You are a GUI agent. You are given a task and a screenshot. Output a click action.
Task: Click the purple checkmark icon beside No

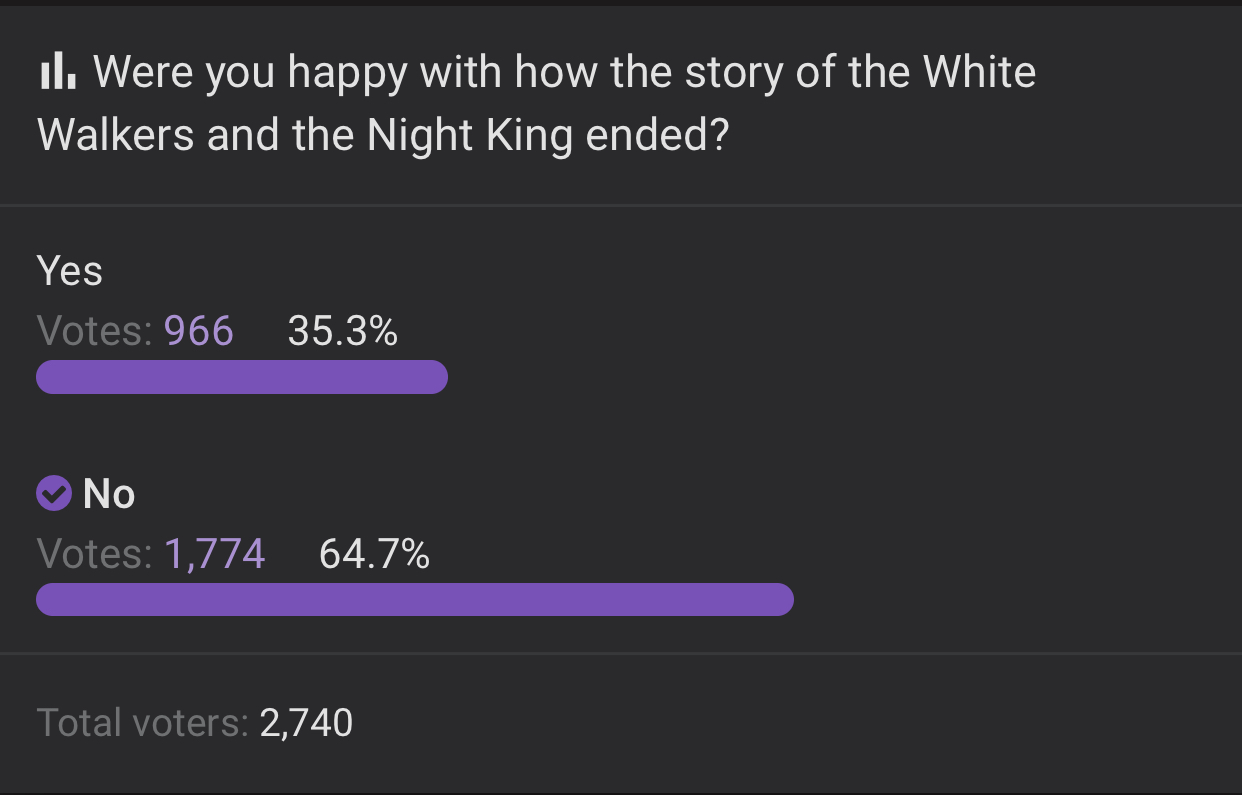[x=54, y=493]
